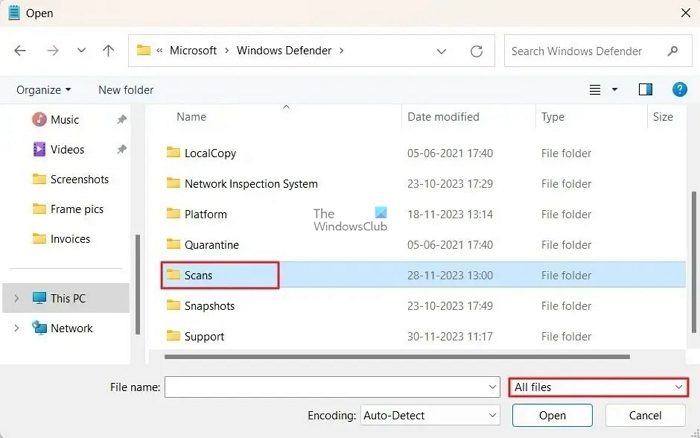
Task: Click Notepad icon in title bar
Action: coord(14,13)
